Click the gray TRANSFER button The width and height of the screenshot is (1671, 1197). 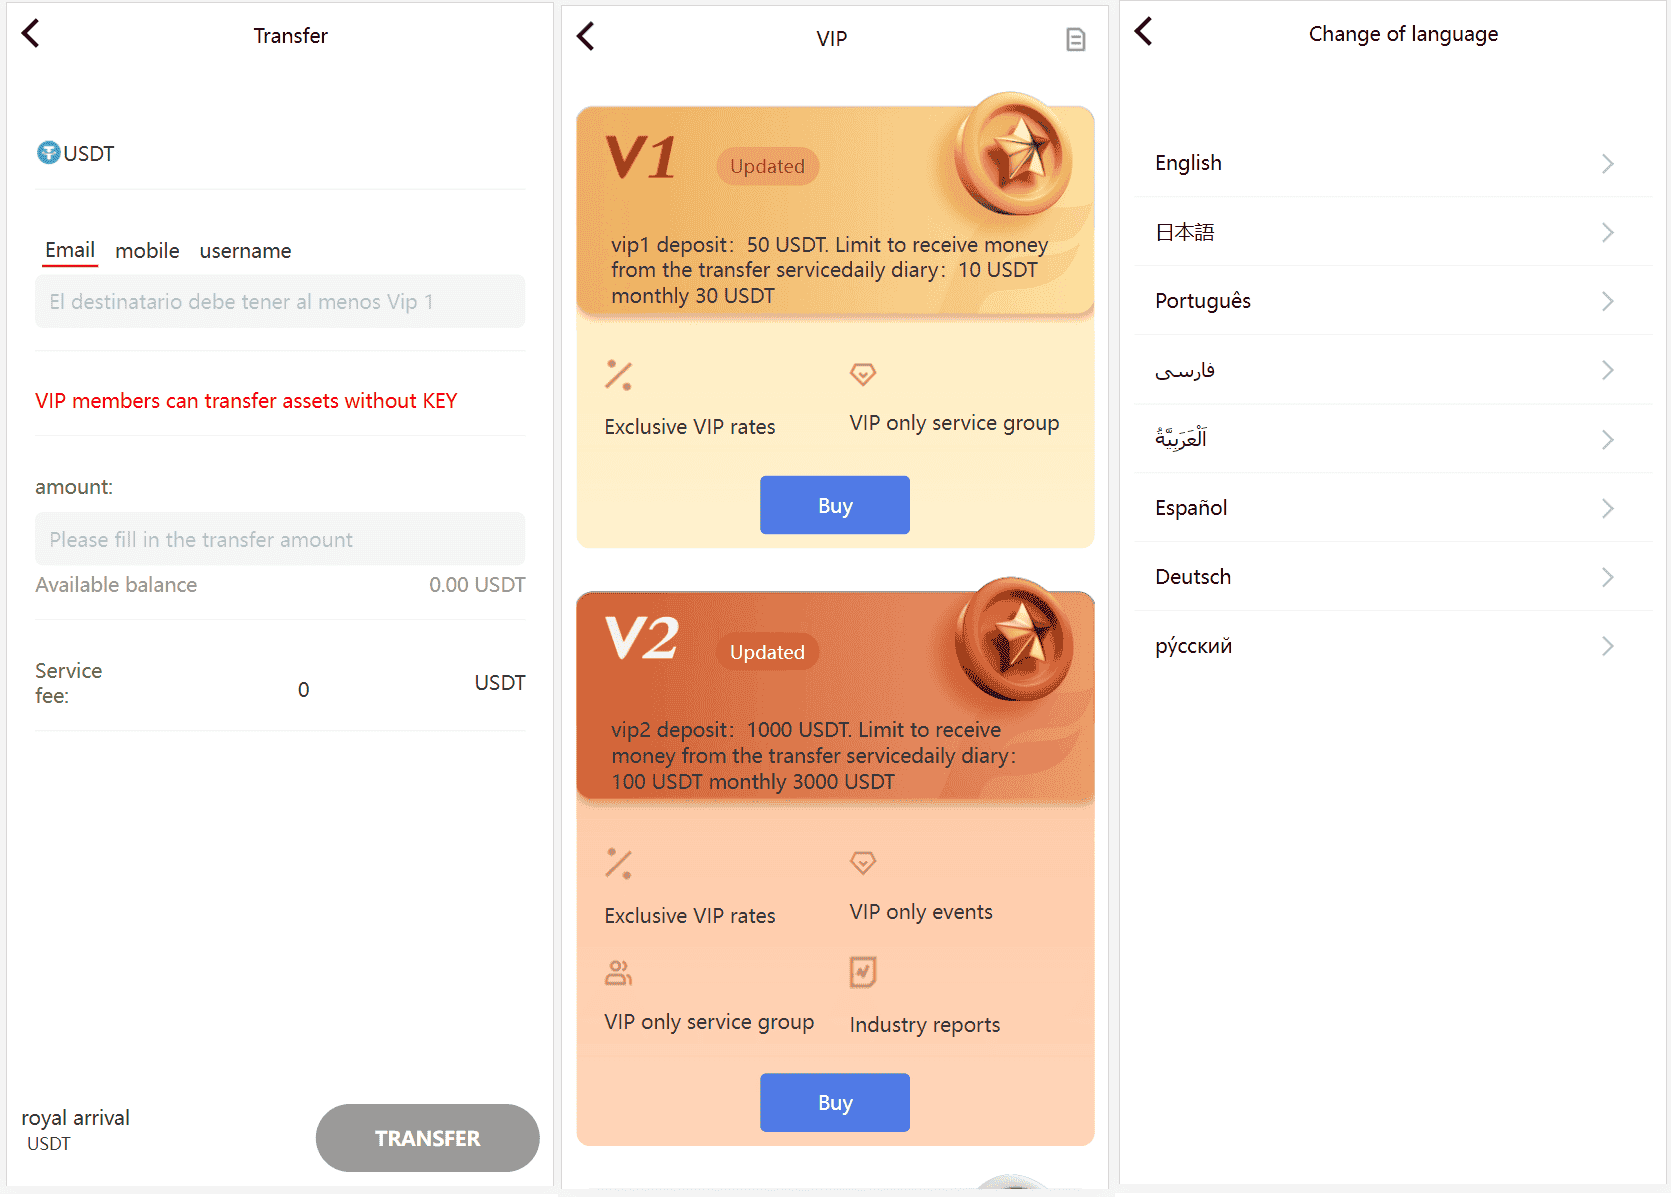click(427, 1138)
